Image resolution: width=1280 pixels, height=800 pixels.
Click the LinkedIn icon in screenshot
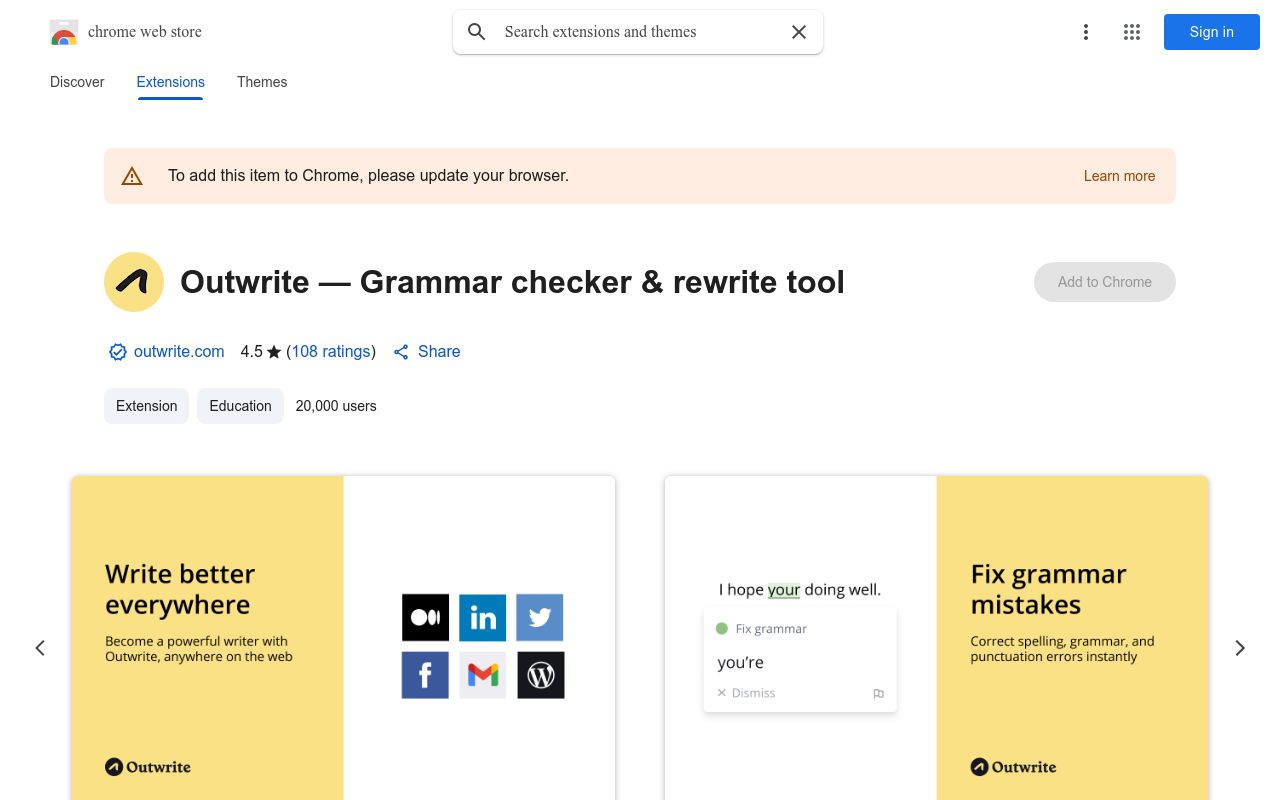pyautogui.click(x=483, y=618)
